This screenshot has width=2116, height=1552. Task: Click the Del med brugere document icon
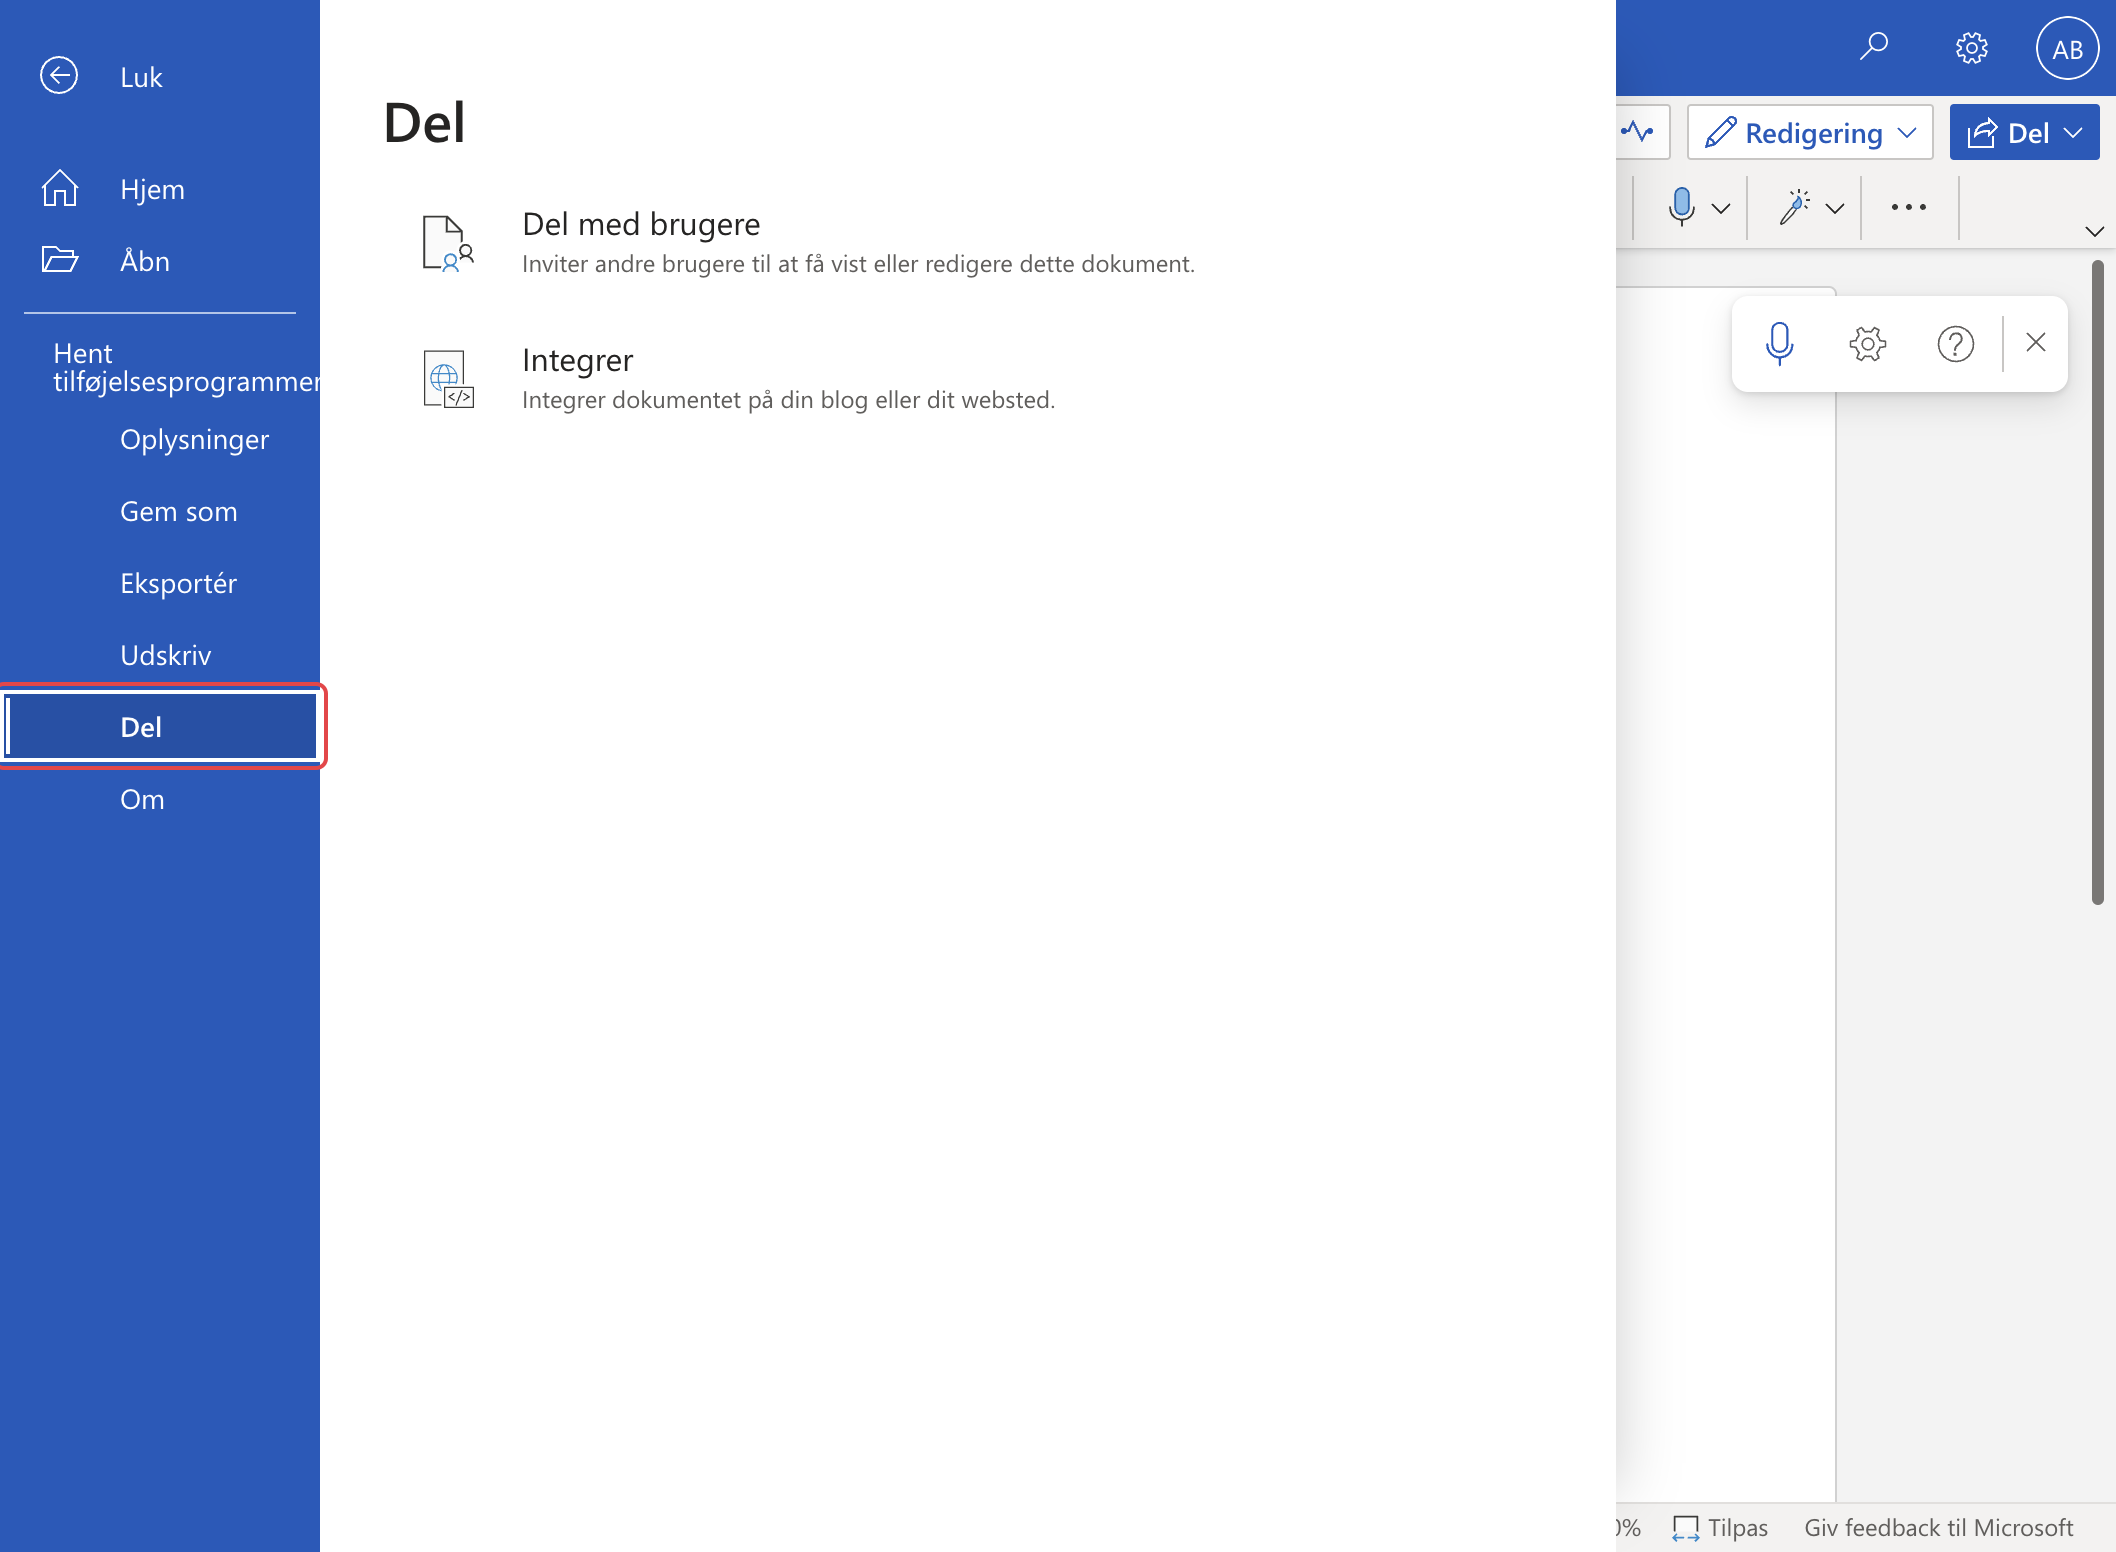pos(448,244)
